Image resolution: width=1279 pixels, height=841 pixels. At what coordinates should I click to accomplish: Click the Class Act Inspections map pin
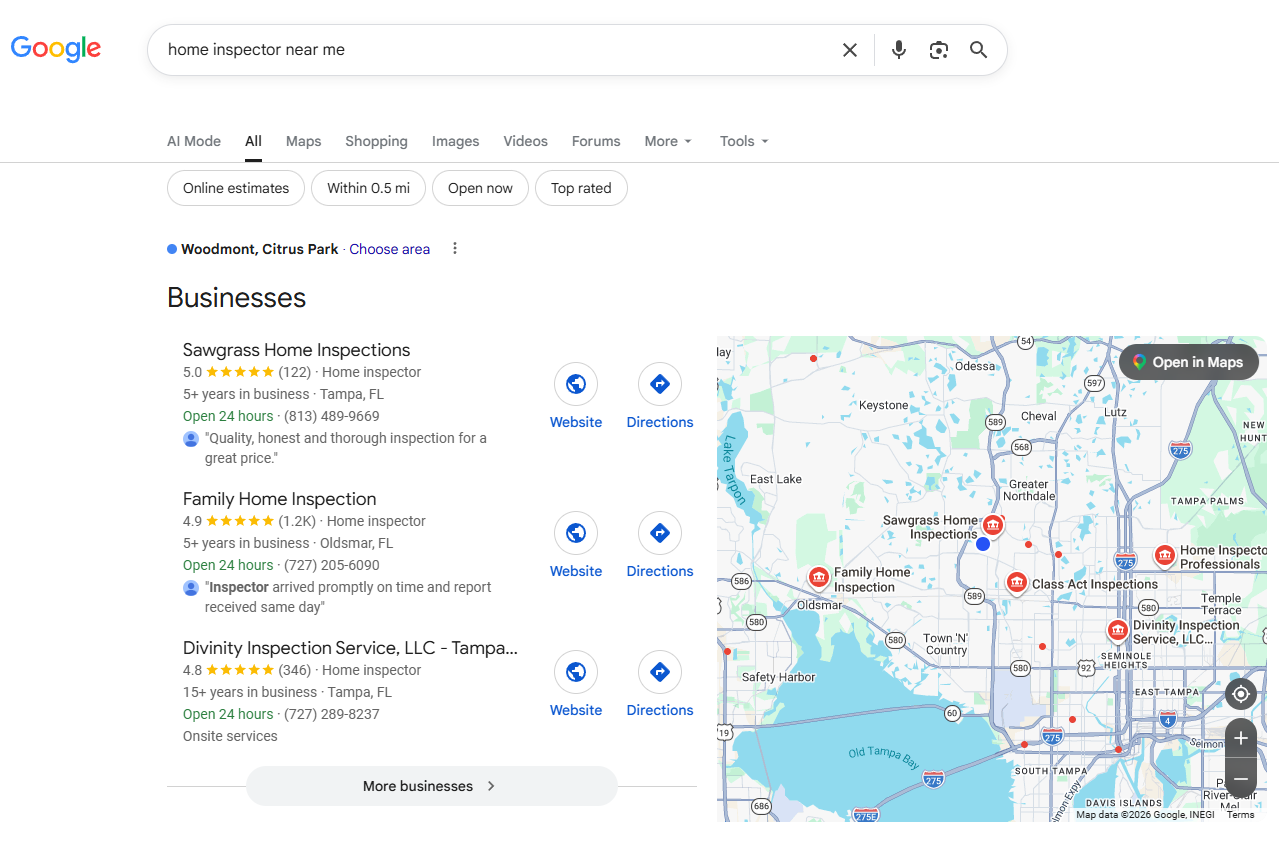[x=1017, y=582]
